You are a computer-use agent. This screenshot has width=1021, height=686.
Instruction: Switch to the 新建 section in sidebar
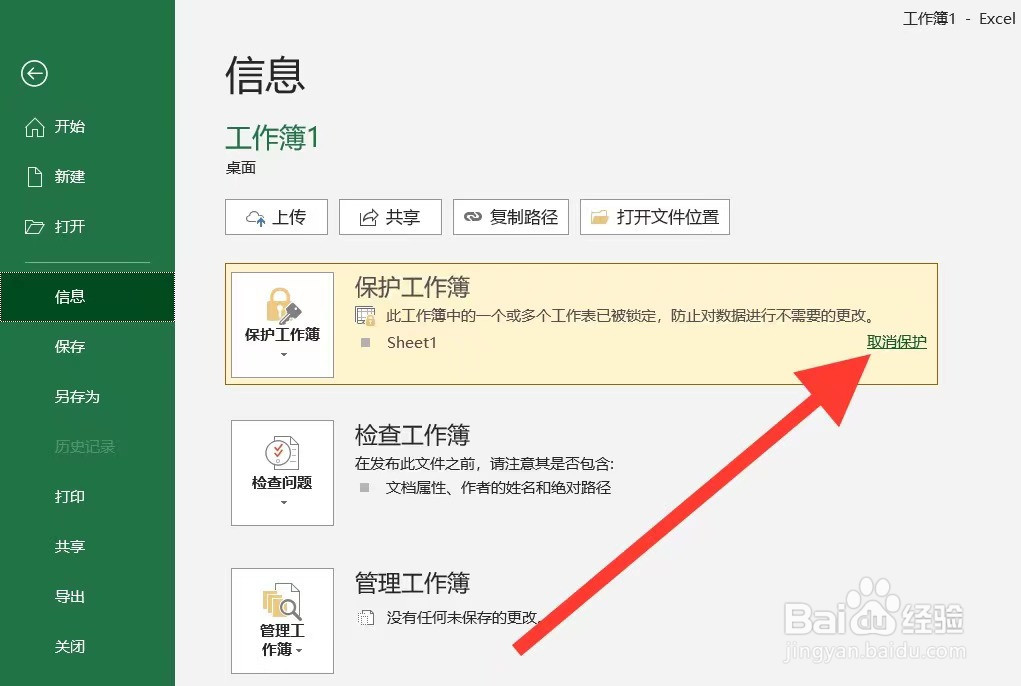[69, 177]
